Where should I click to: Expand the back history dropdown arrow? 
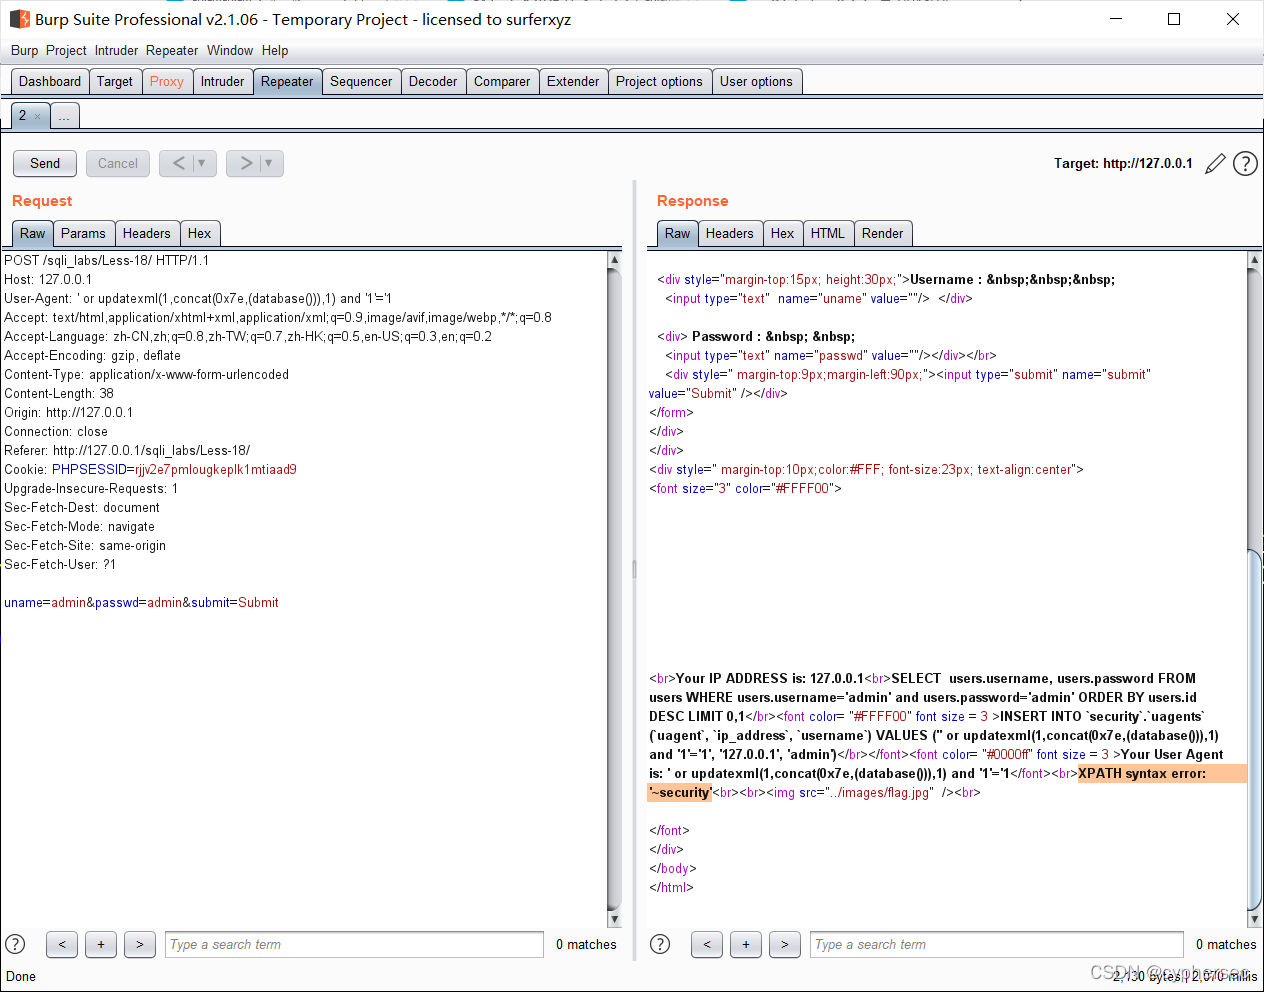click(x=202, y=163)
